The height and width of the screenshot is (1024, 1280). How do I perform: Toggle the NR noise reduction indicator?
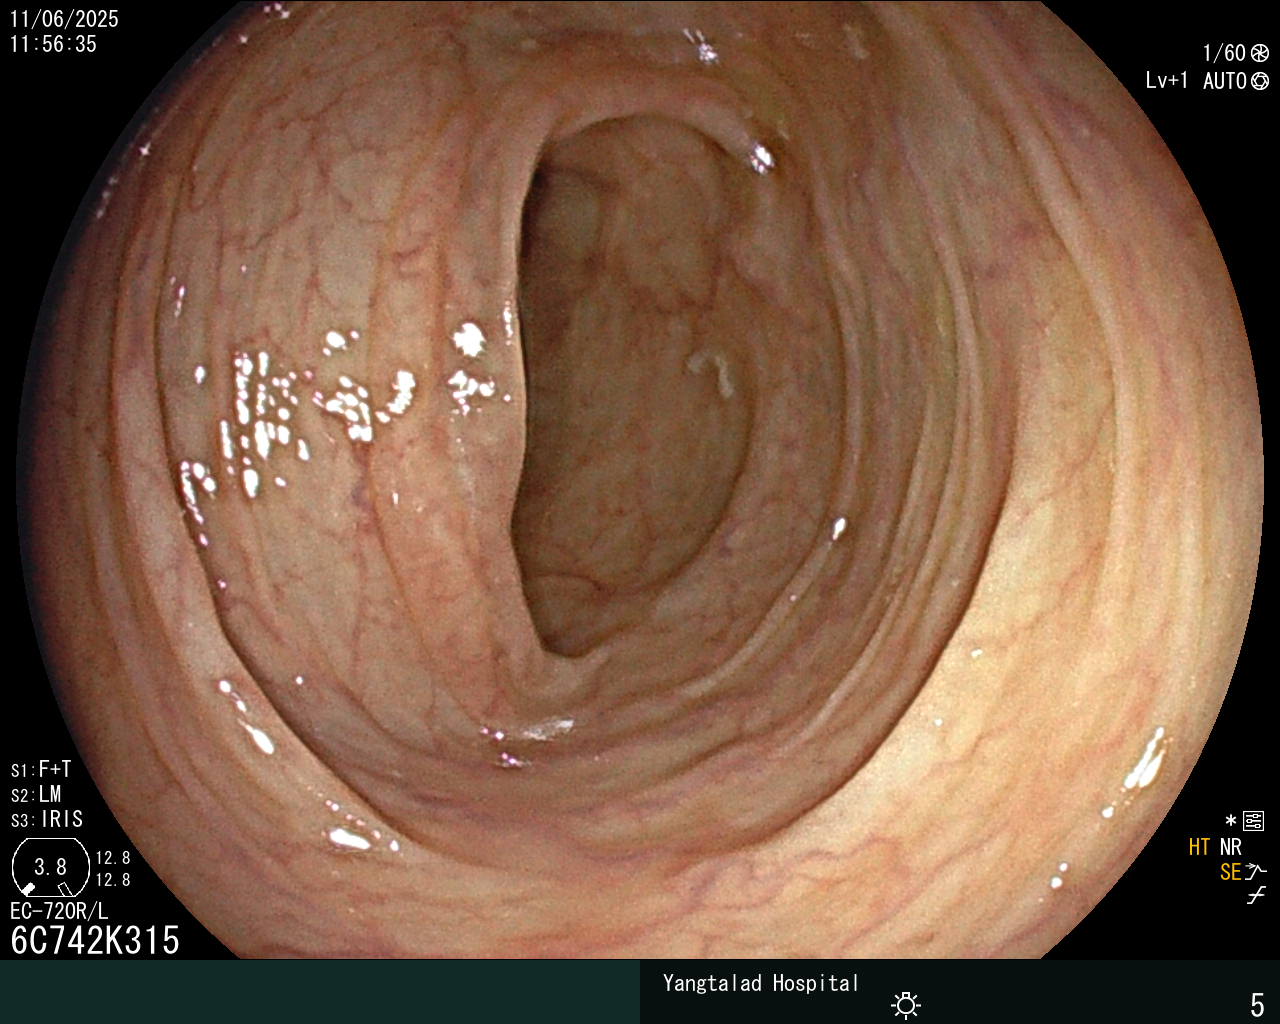tap(1230, 847)
